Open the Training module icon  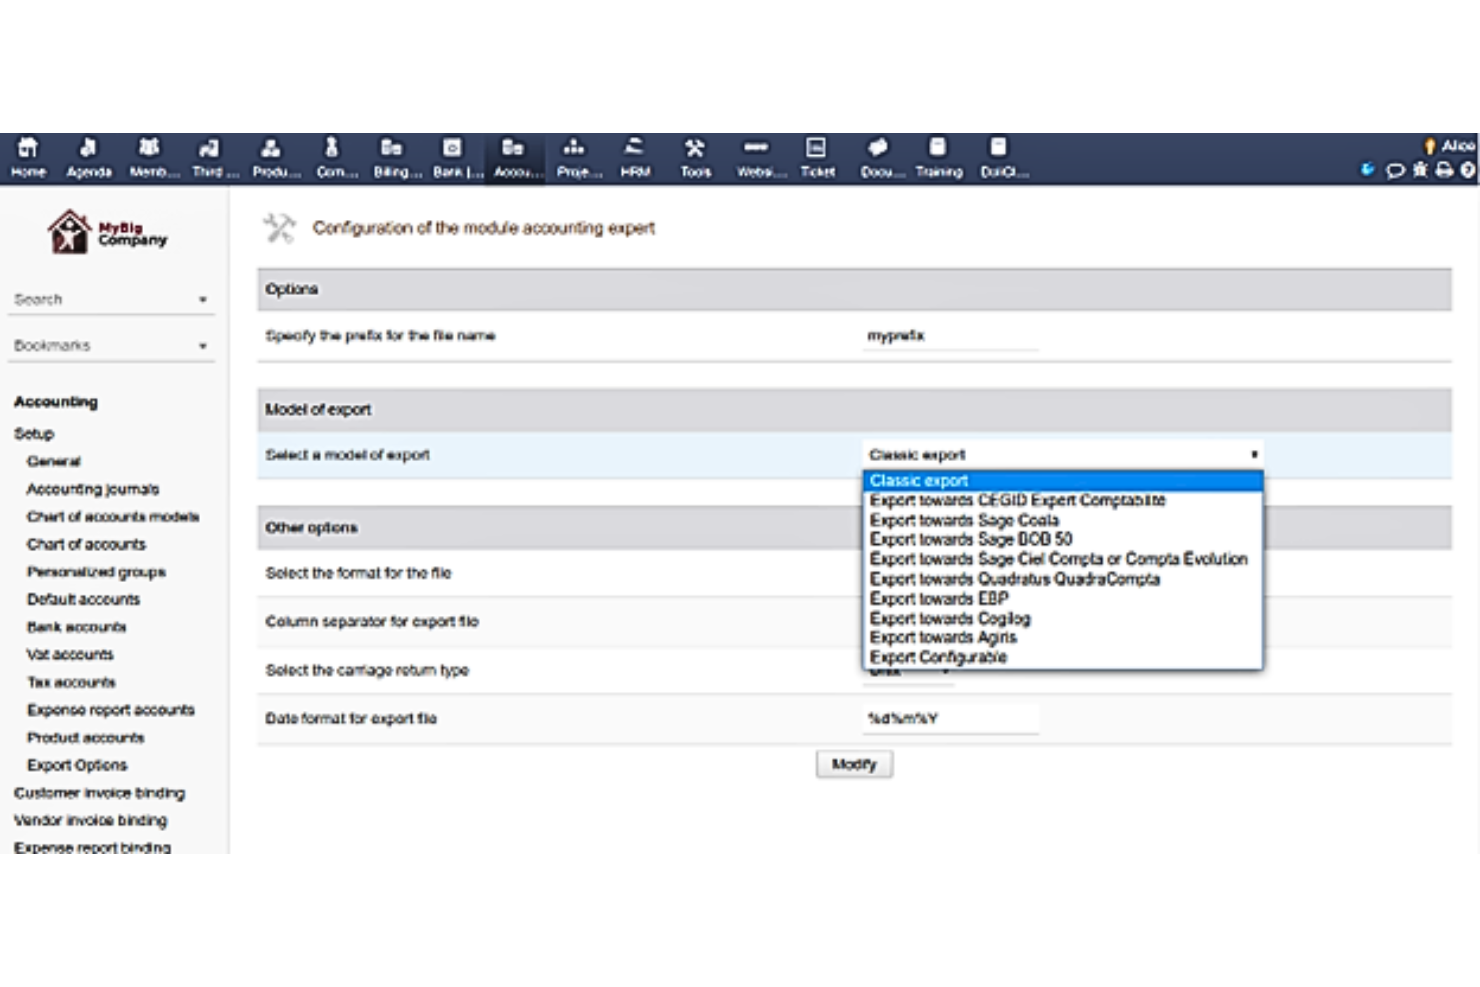938,148
